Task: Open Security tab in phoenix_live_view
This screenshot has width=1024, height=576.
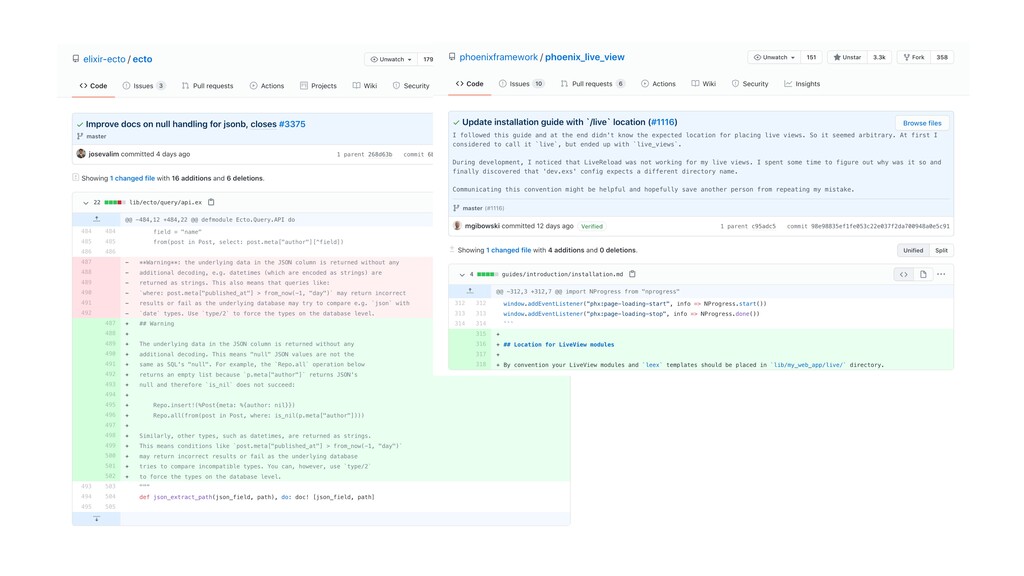Action: [x=750, y=84]
